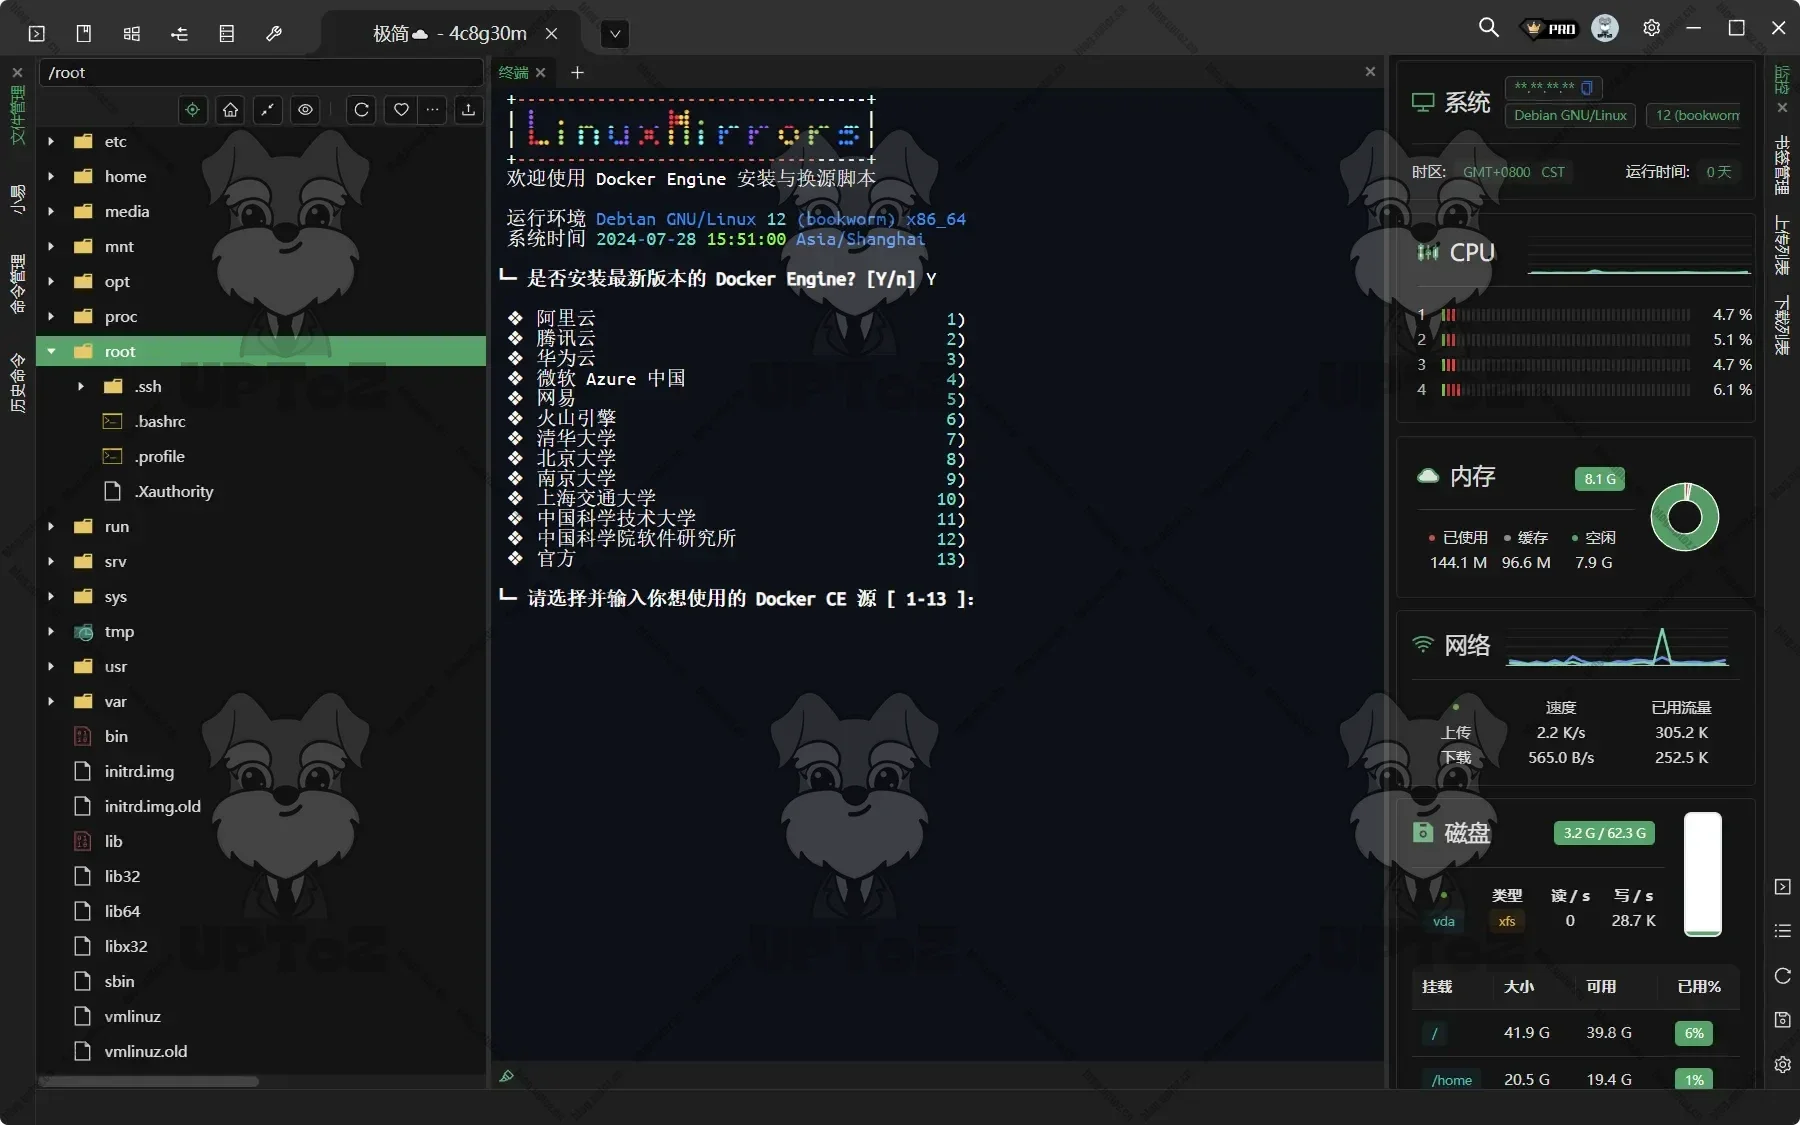The width and height of the screenshot is (1800, 1125).
Task: Click the Debian GNU/Linux system tag
Action: tap(1570, 115)
